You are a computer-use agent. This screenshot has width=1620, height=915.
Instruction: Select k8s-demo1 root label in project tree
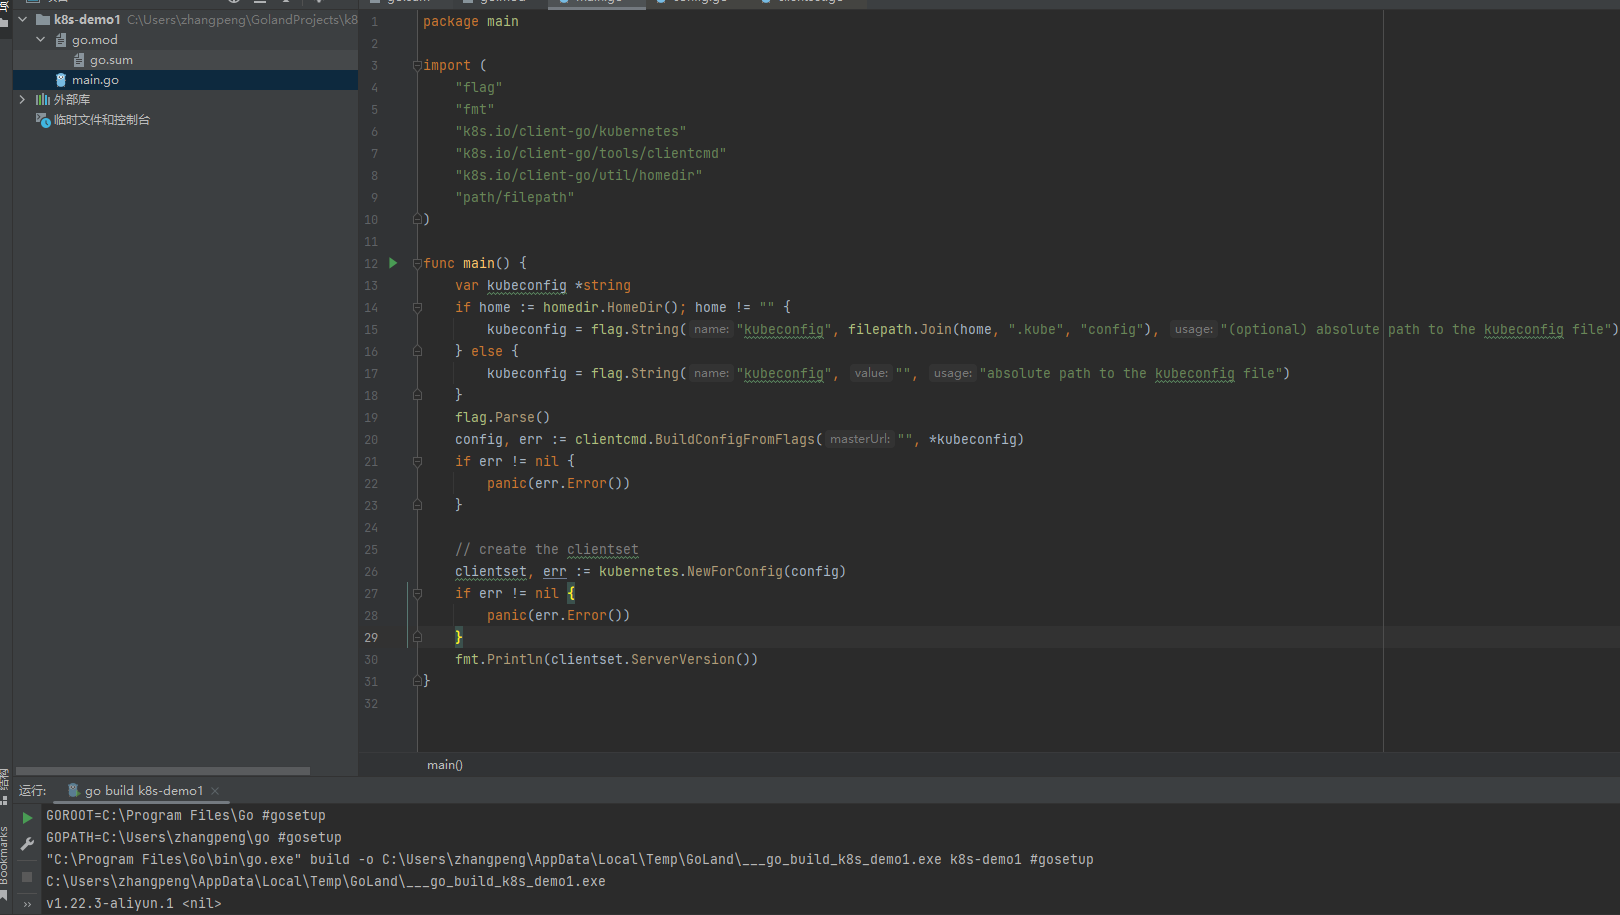pyautogui.click(x=87, y=19)
